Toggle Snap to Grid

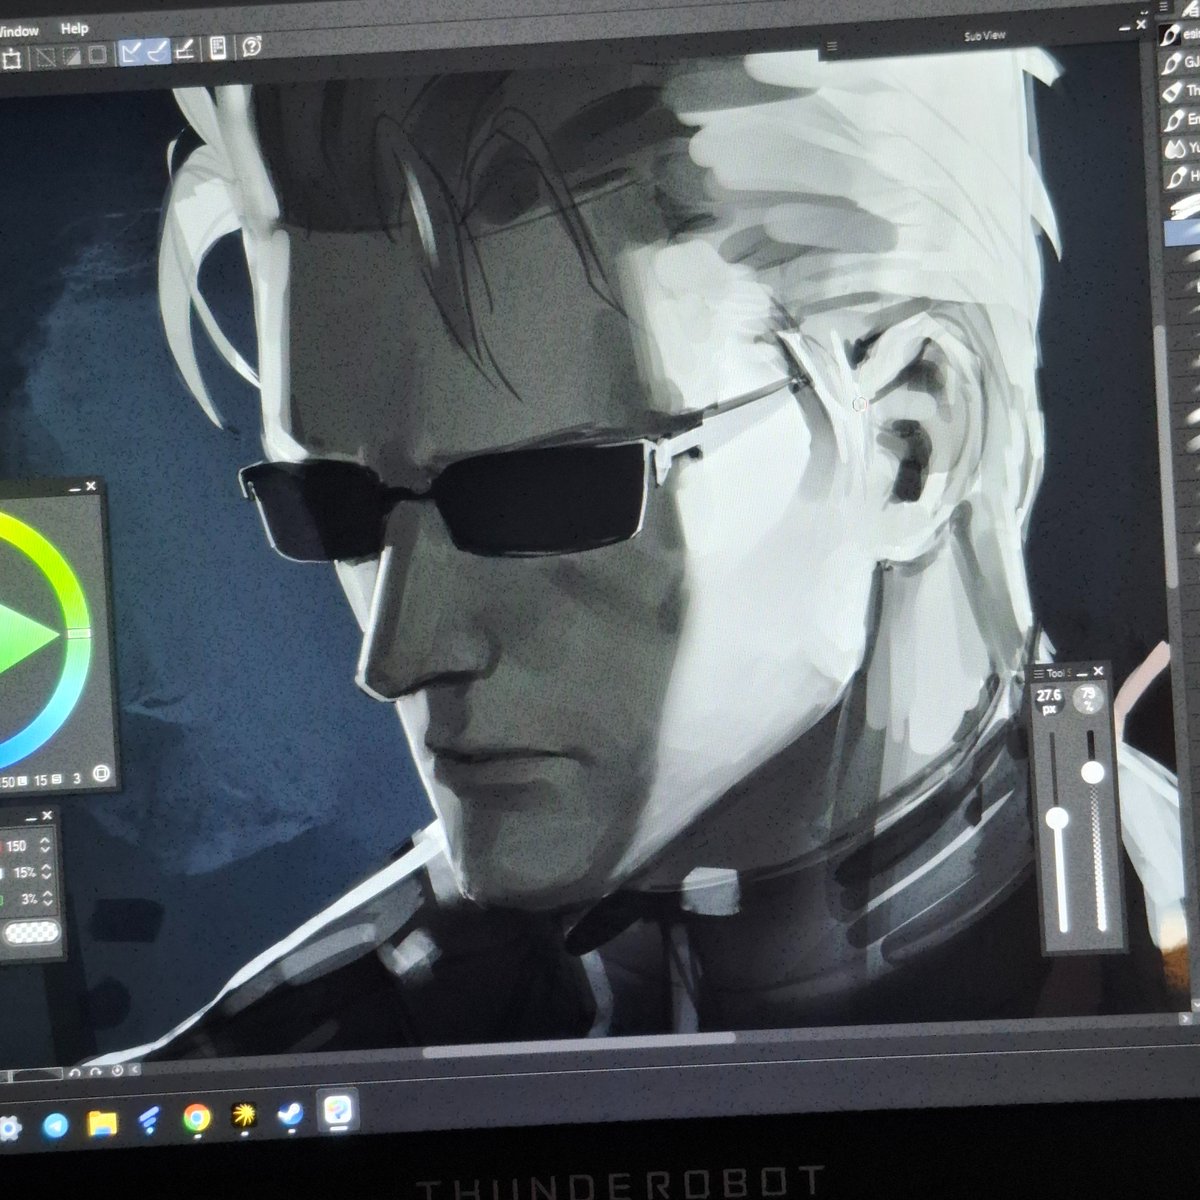click(x=185, y=49)
